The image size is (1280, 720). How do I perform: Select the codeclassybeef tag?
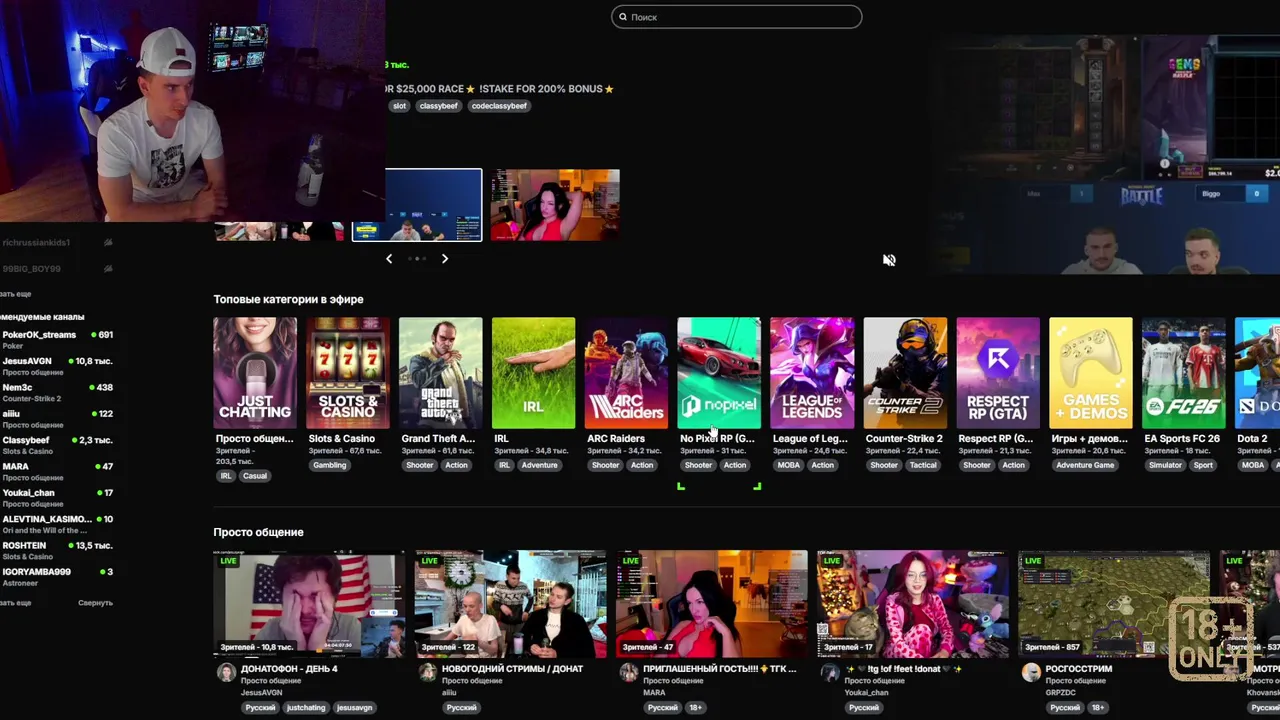499,106
